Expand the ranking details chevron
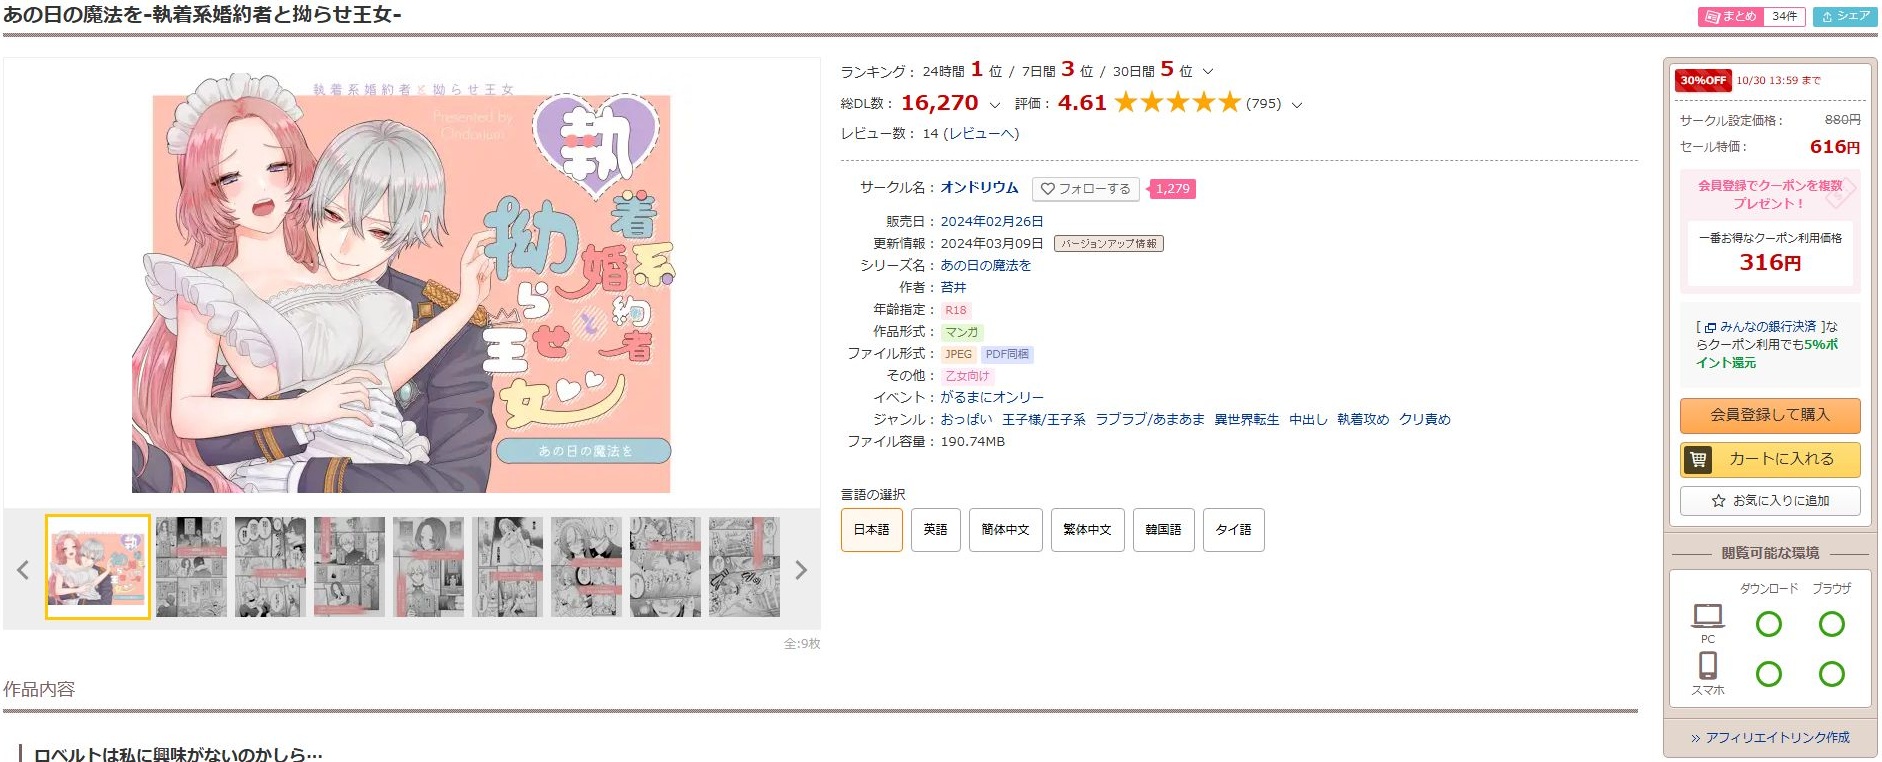The image size is (1882, 762). (x=1207, y=72)
